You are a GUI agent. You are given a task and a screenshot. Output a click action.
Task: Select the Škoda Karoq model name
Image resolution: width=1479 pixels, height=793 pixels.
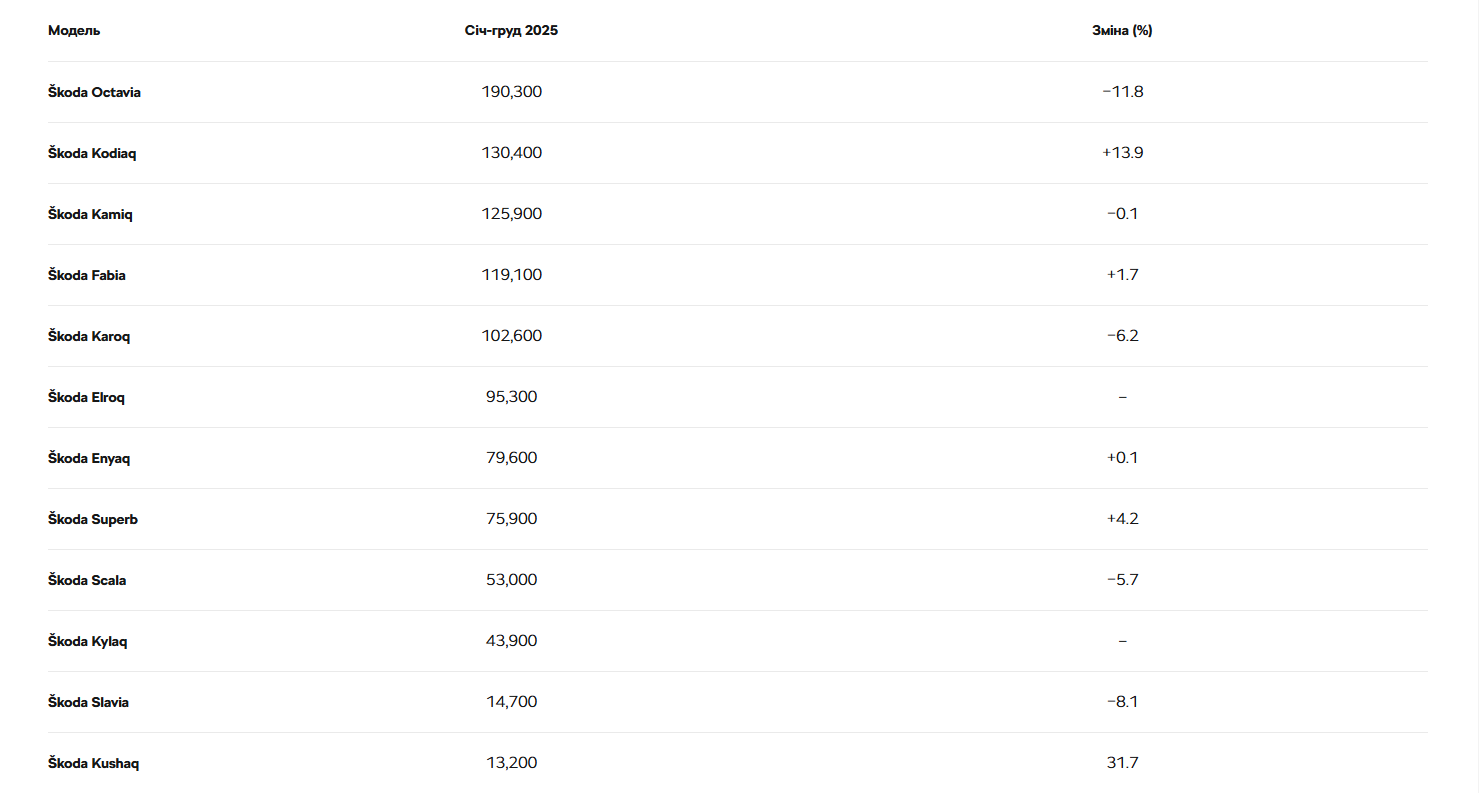(x=89, y=336)
